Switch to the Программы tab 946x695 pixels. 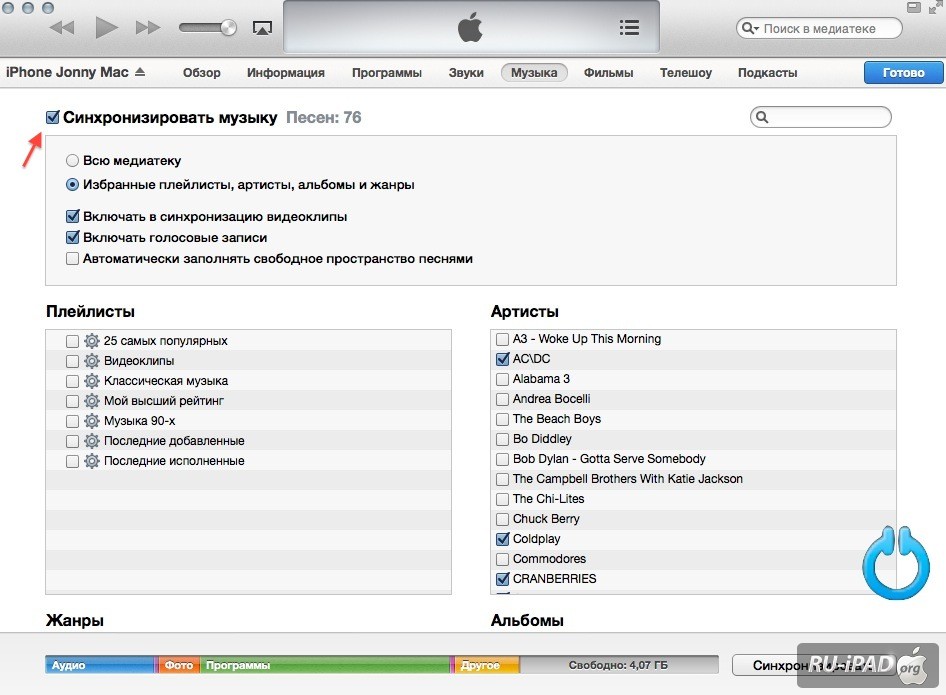click(x=387, y=72)
